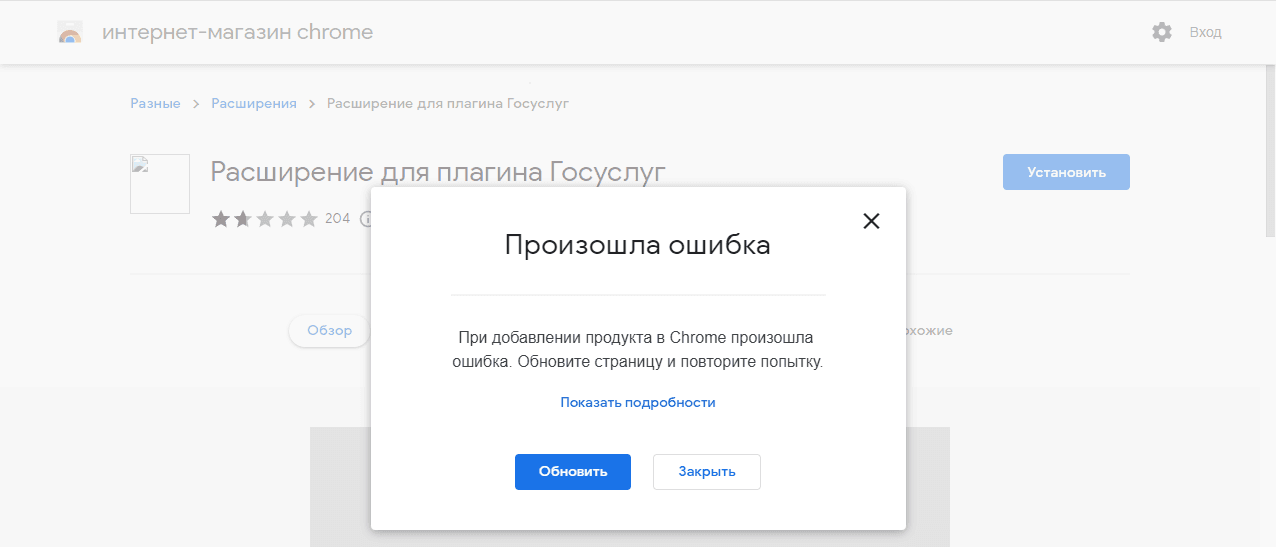Click the first rating star
Viewport: 1276px width, 547px height.
click(220, 218)
